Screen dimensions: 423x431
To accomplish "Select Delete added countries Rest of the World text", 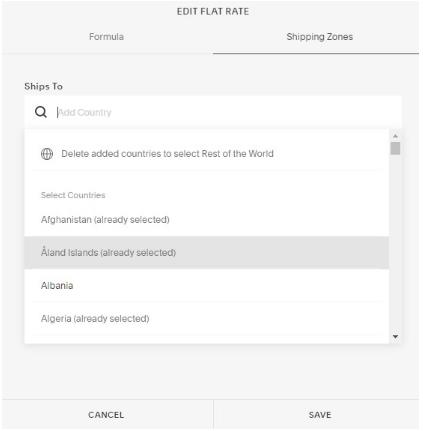I will coord(167,154).
